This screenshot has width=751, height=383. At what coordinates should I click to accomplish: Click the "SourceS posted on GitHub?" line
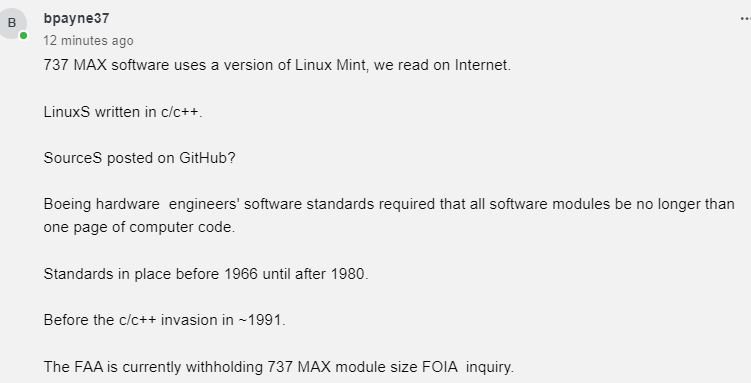click(139, 158)
